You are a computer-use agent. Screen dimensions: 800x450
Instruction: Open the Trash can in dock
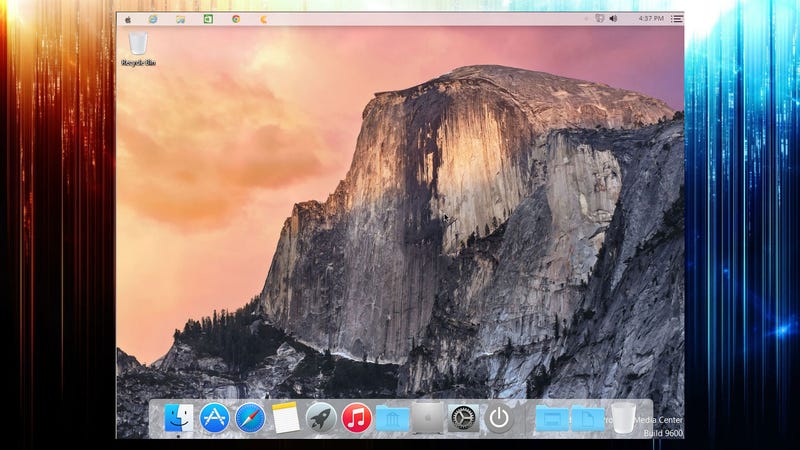point(623,418)
